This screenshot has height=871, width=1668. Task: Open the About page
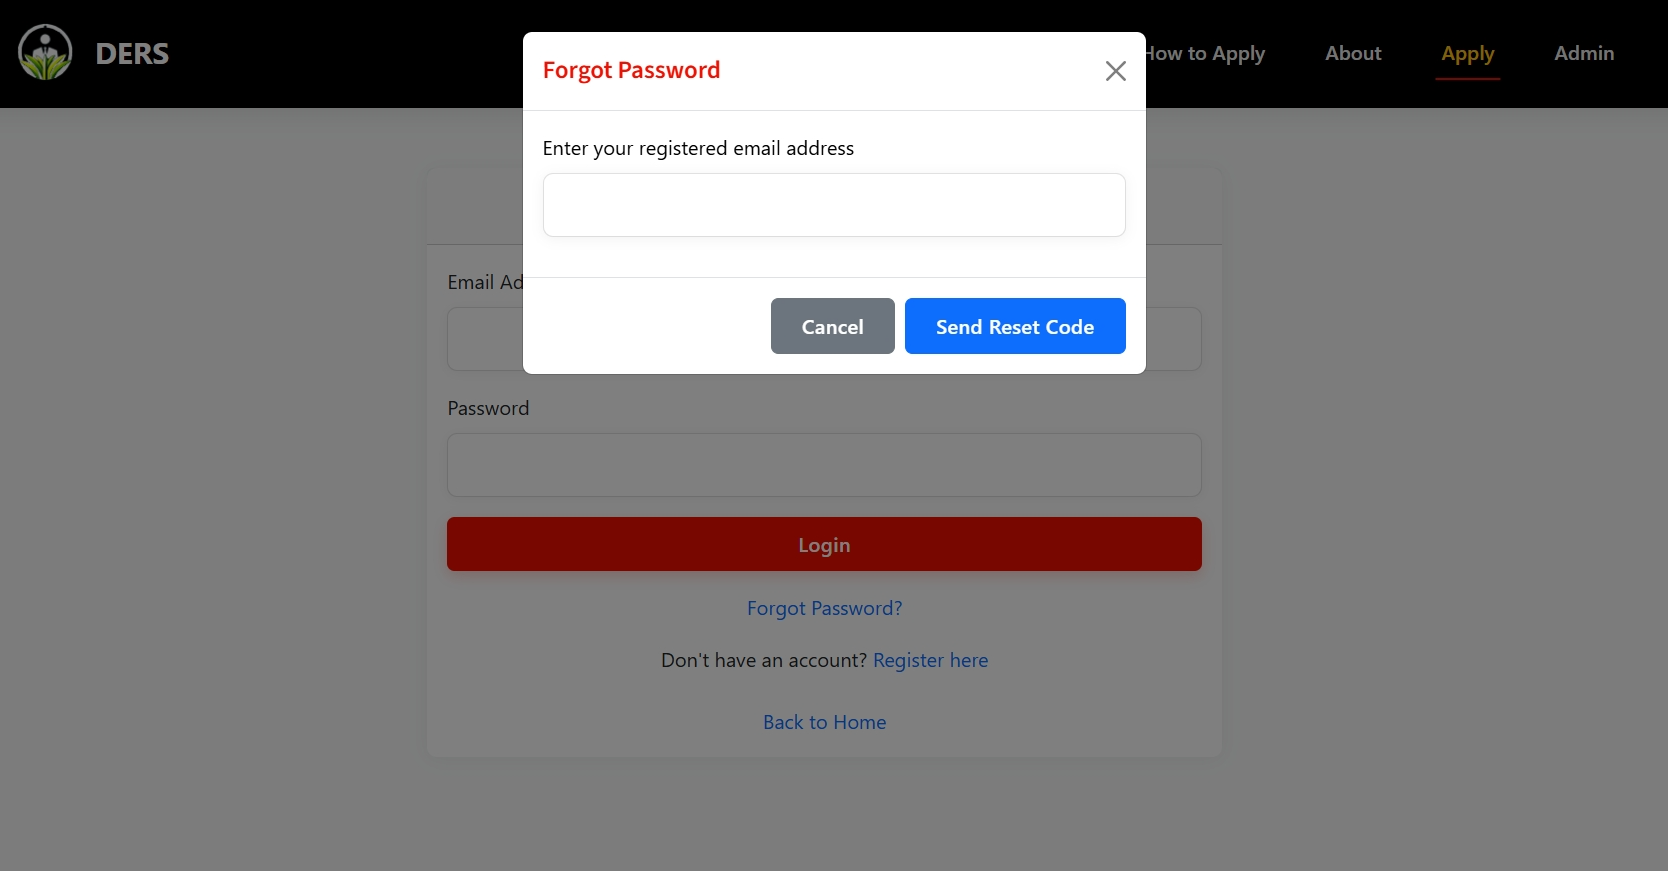pyautogui.click(x=1352, y=54)
